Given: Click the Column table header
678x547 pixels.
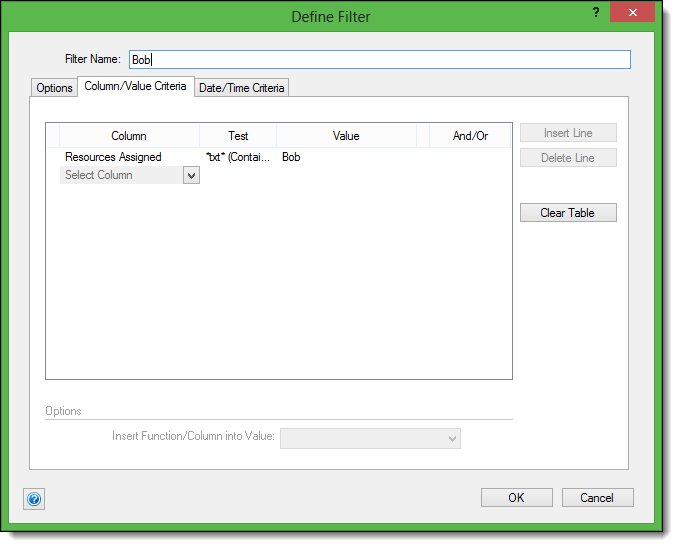Looking at the screenshot, I should [129, 136].
